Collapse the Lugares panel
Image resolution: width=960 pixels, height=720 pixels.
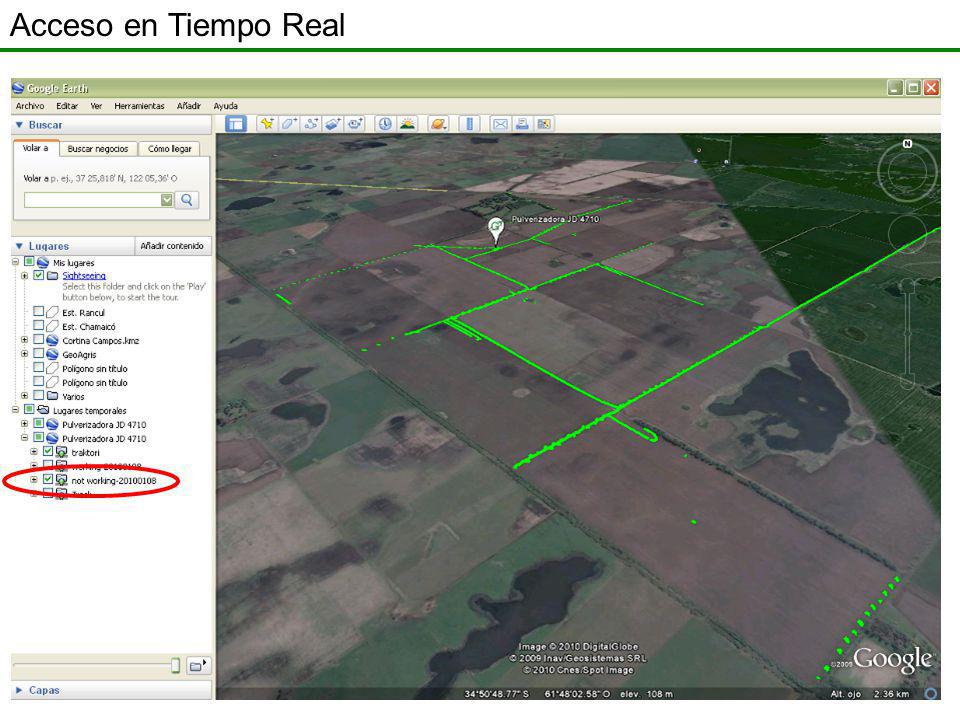19,246
